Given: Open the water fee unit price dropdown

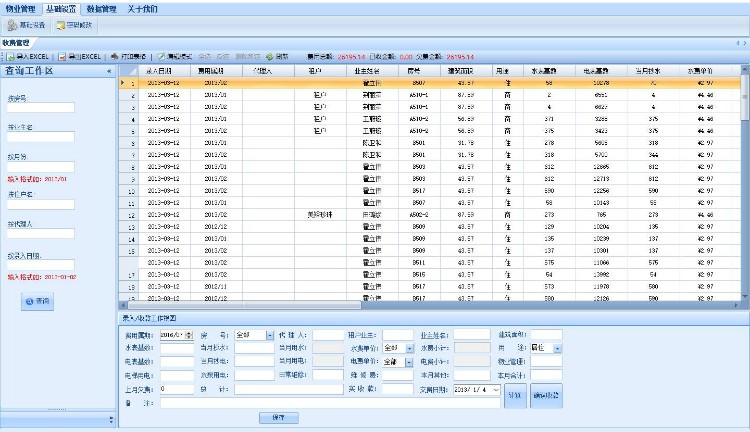Looking at the screenshot, I should tap(409, 348).
